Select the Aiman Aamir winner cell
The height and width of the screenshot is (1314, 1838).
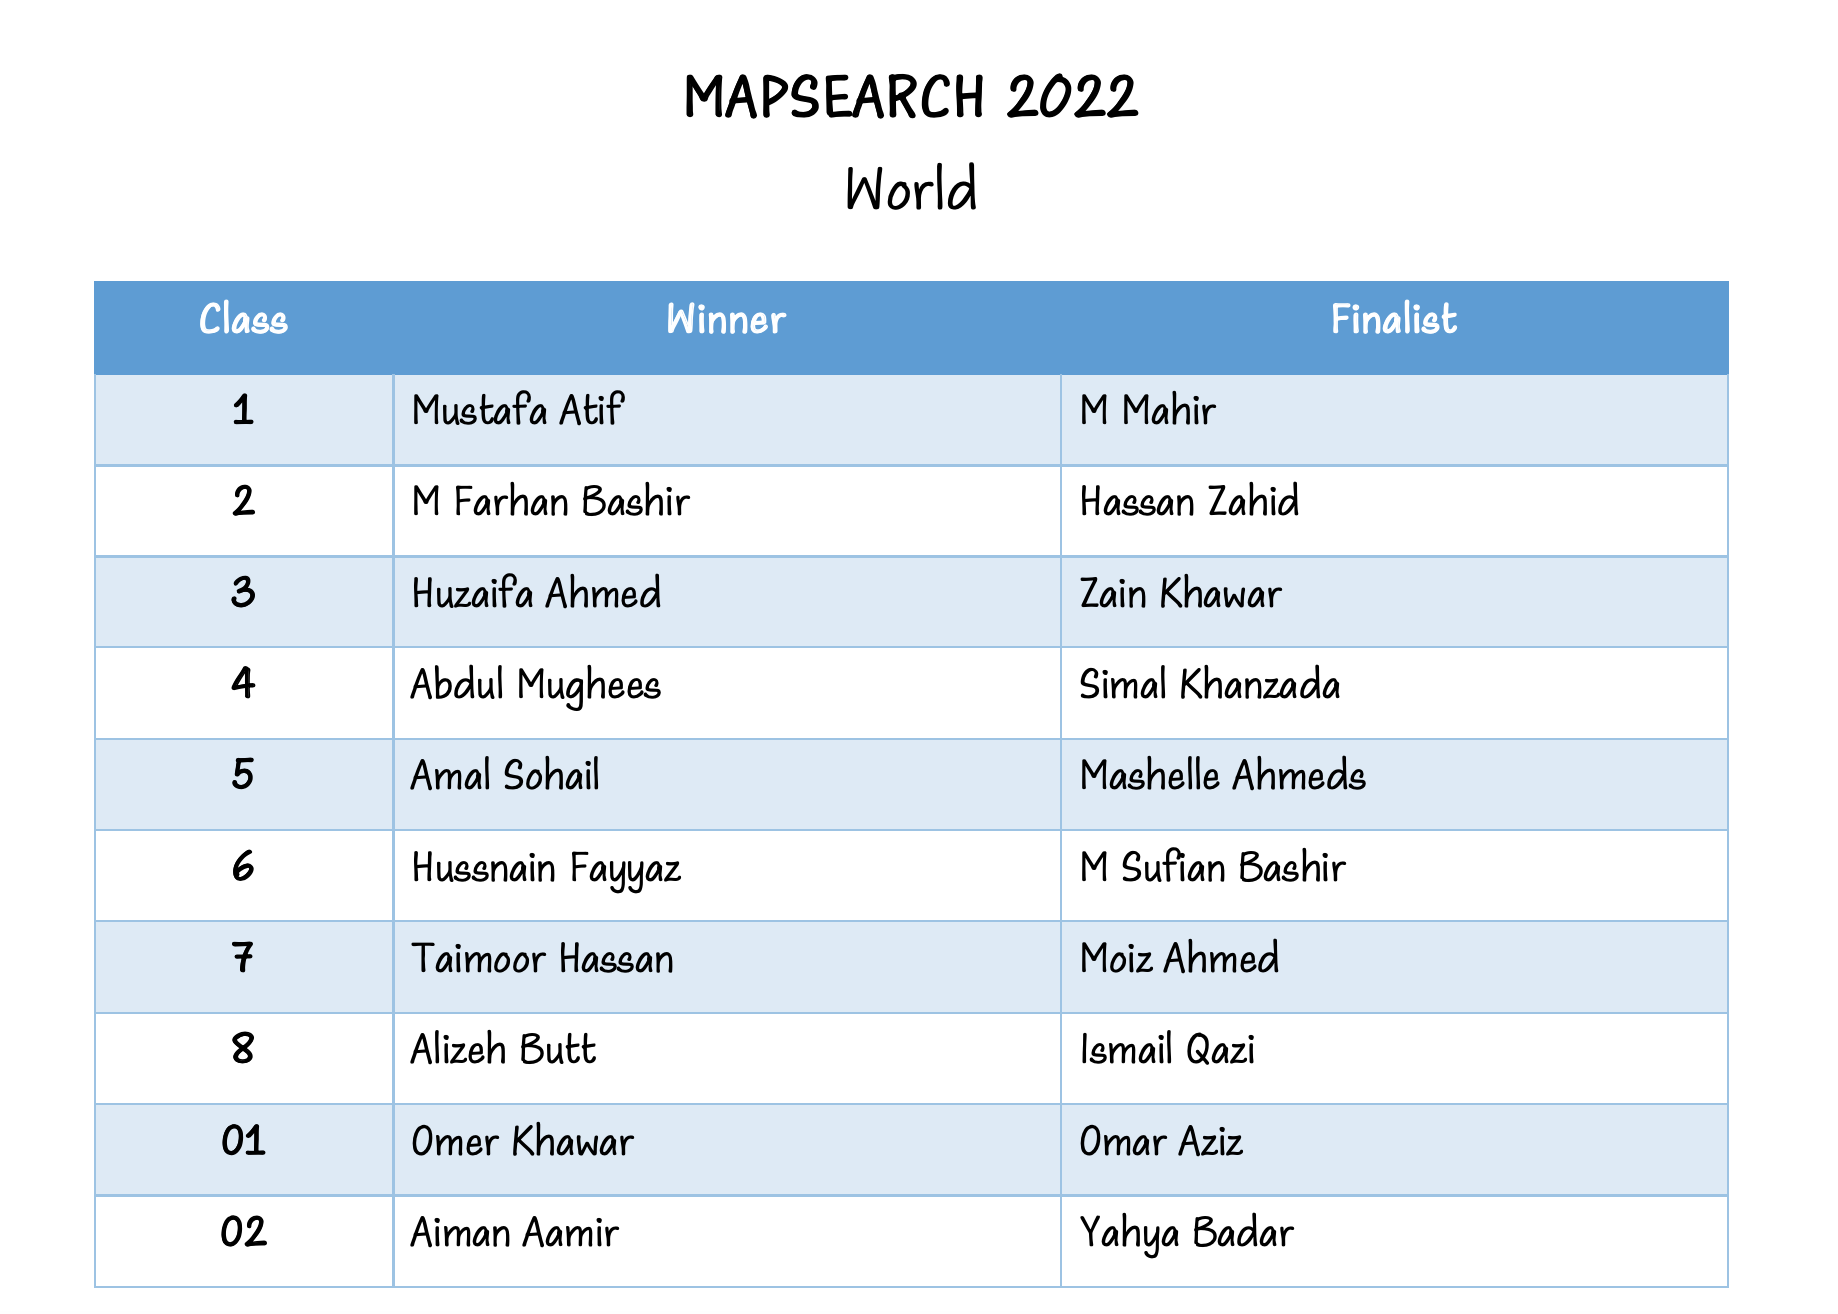[x=514, y=1233]
